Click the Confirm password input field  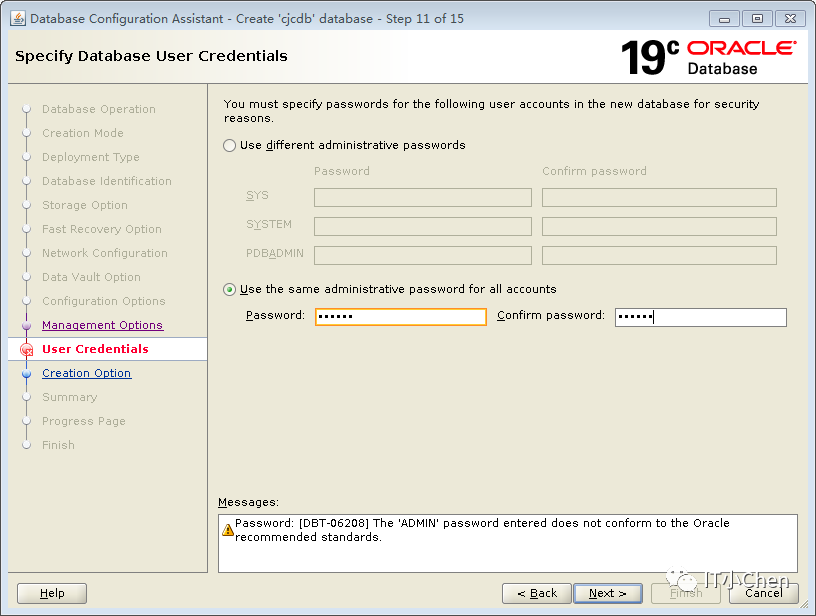click(x=700, y=317)
